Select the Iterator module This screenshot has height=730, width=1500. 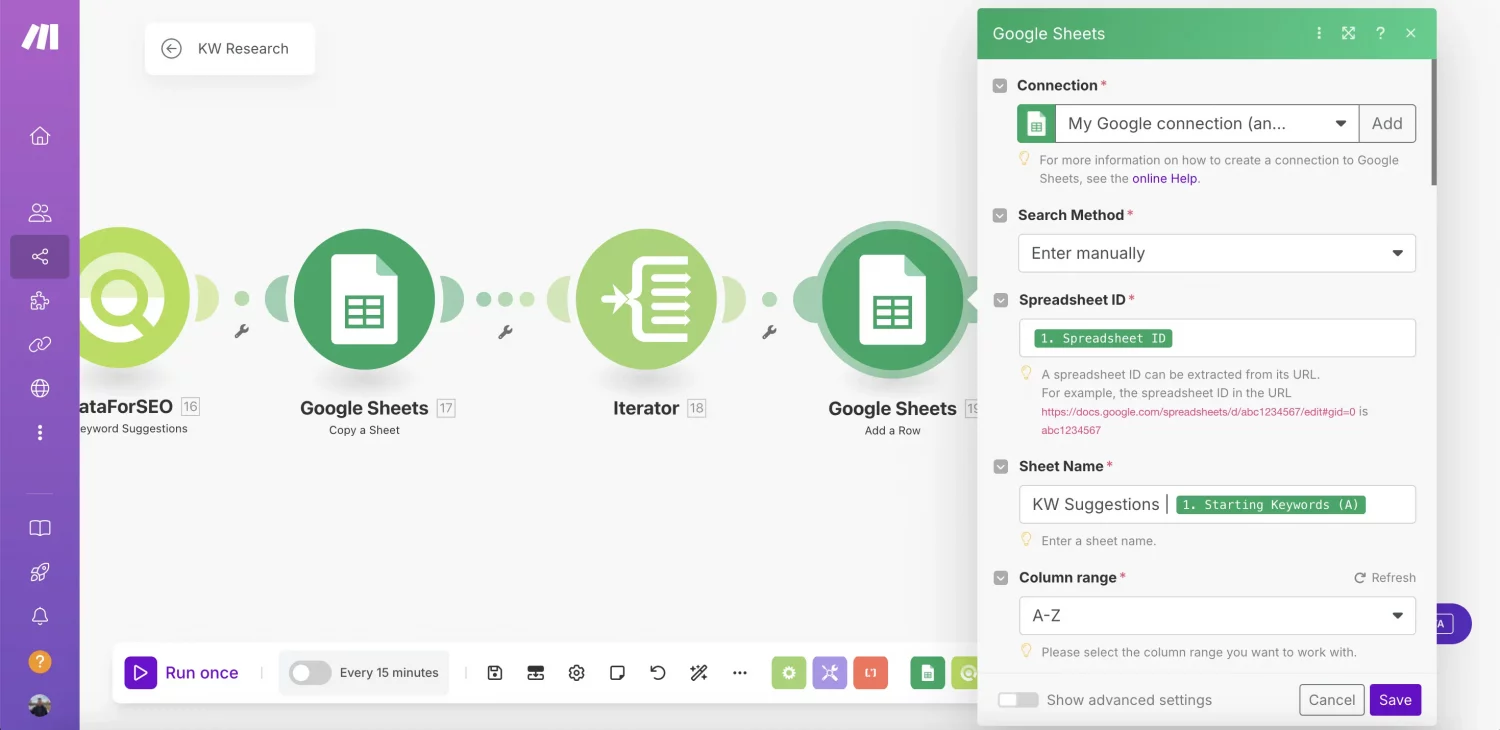point(646,298)
